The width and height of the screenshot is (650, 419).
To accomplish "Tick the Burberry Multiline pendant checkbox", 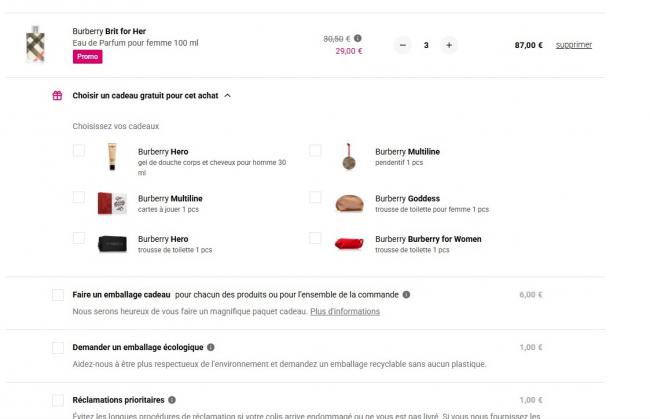I will coord(315,151).
